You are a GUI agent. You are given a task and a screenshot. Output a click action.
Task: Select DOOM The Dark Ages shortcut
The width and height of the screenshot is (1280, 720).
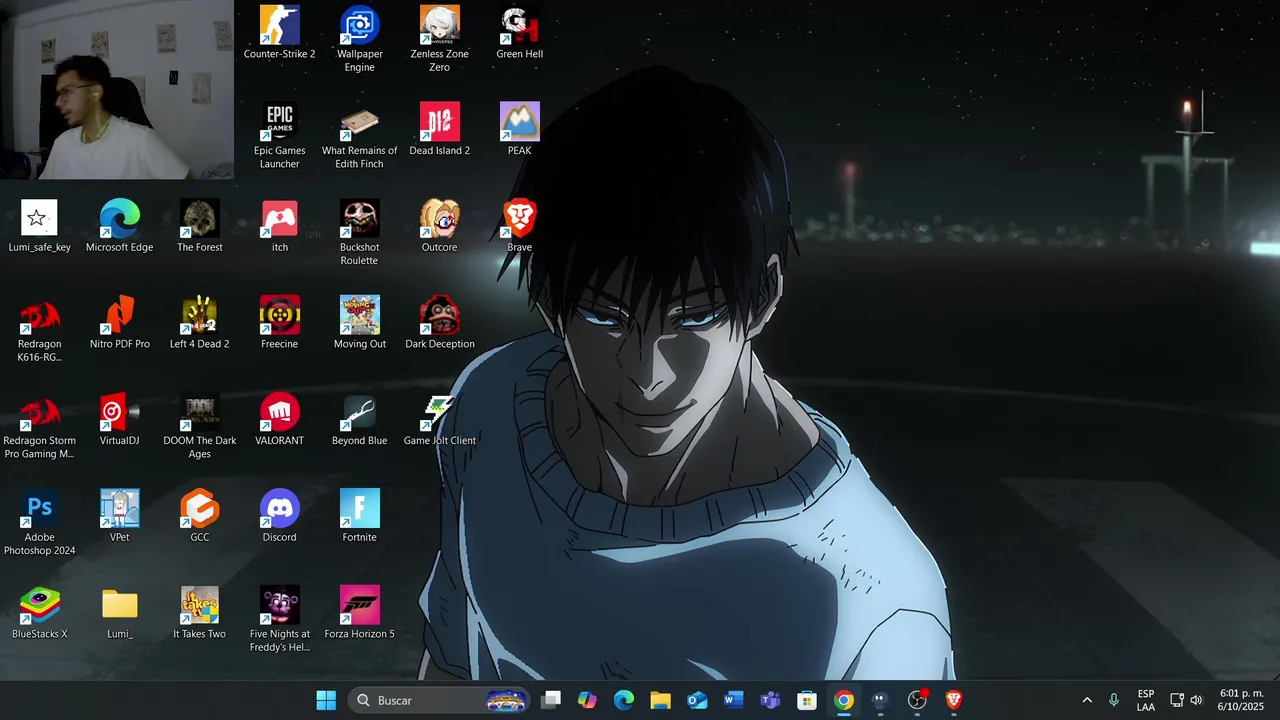click(200, 426)
